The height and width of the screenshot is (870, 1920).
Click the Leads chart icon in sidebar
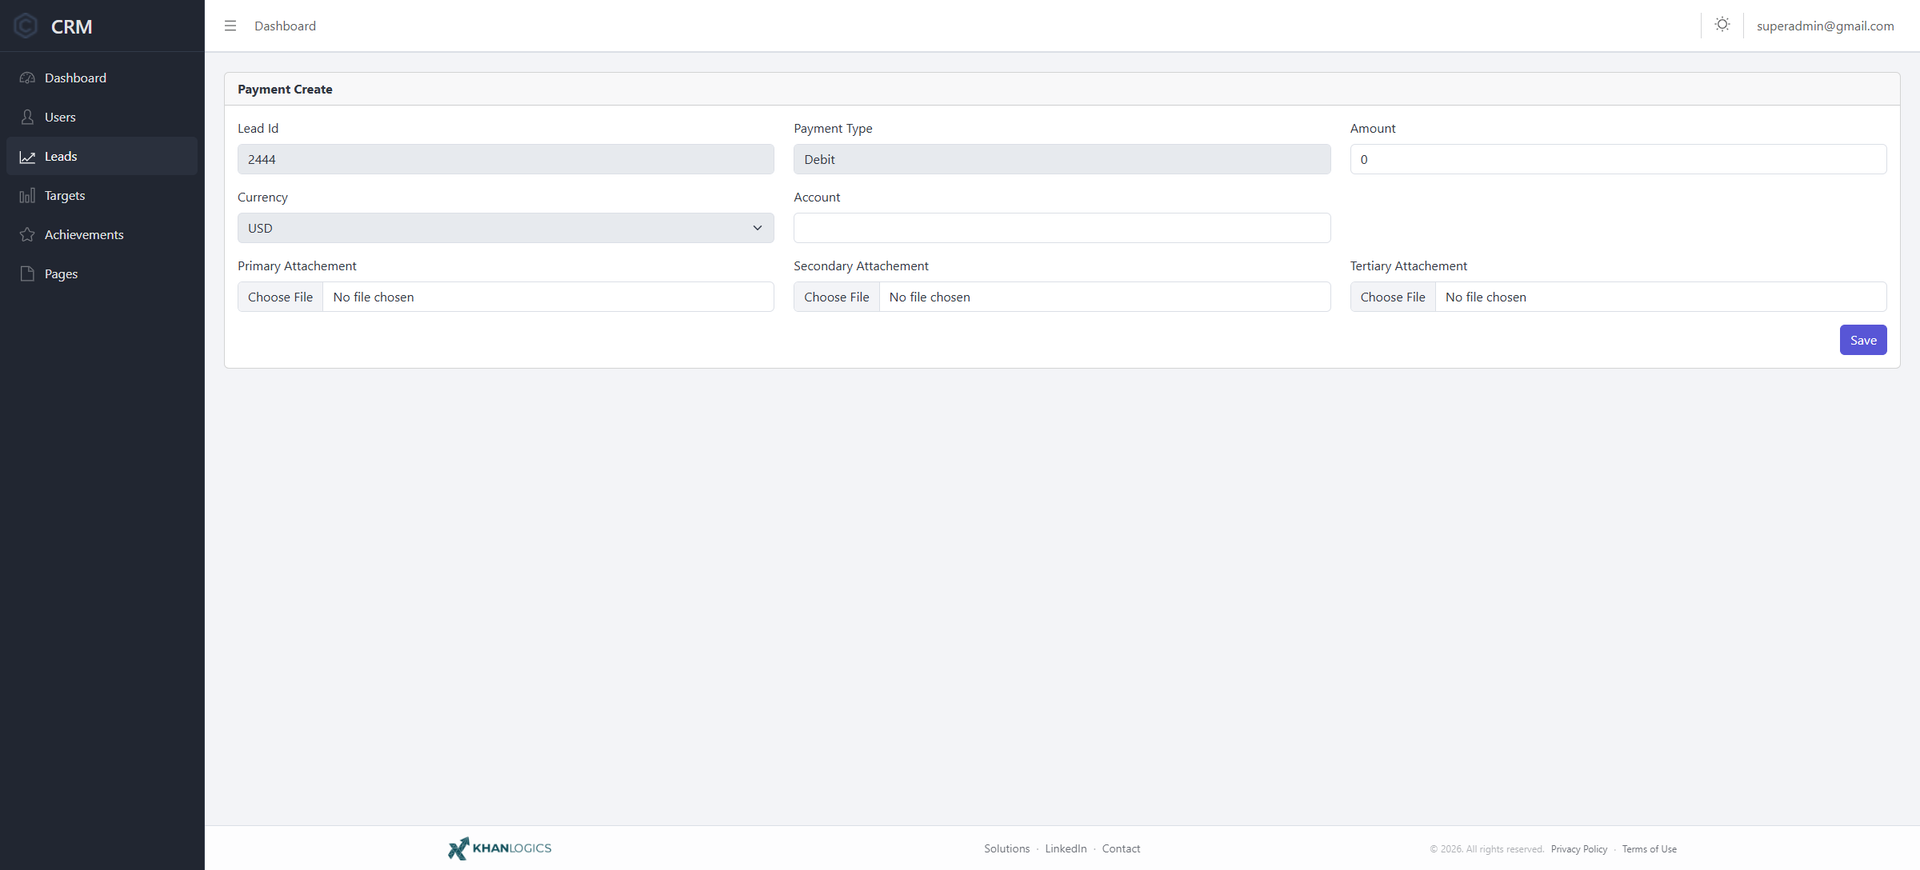27,157
